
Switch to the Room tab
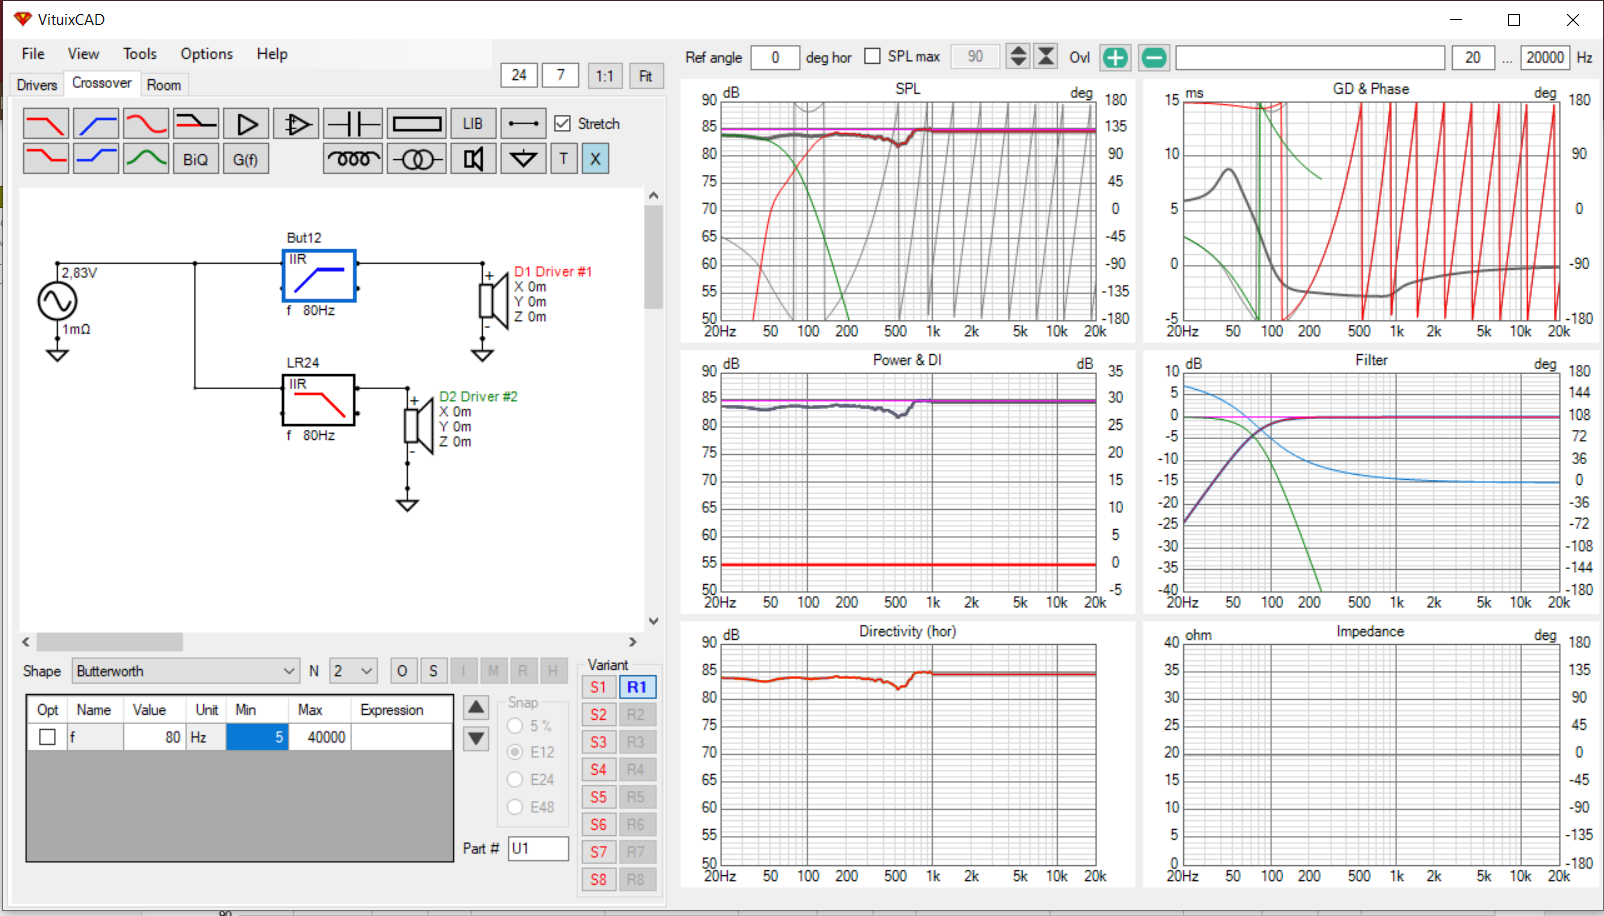(x=164, y=85)
